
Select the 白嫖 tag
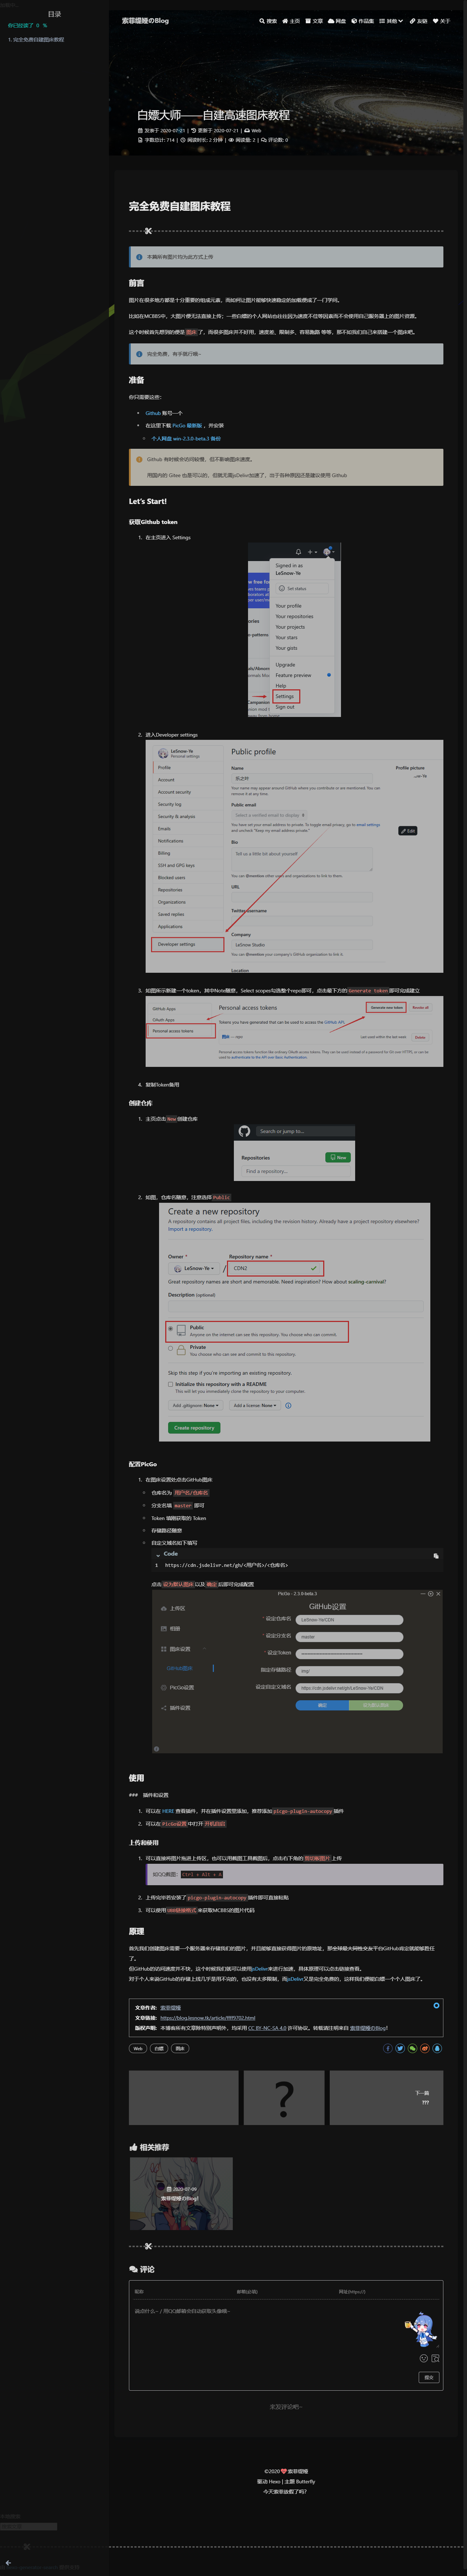tap(159, 2048)
